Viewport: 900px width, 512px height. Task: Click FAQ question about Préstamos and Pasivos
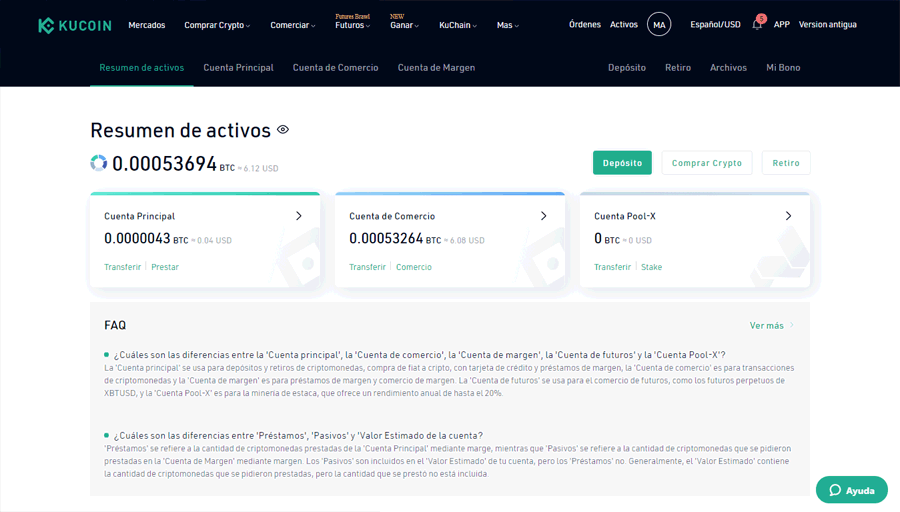pos(298,436)
